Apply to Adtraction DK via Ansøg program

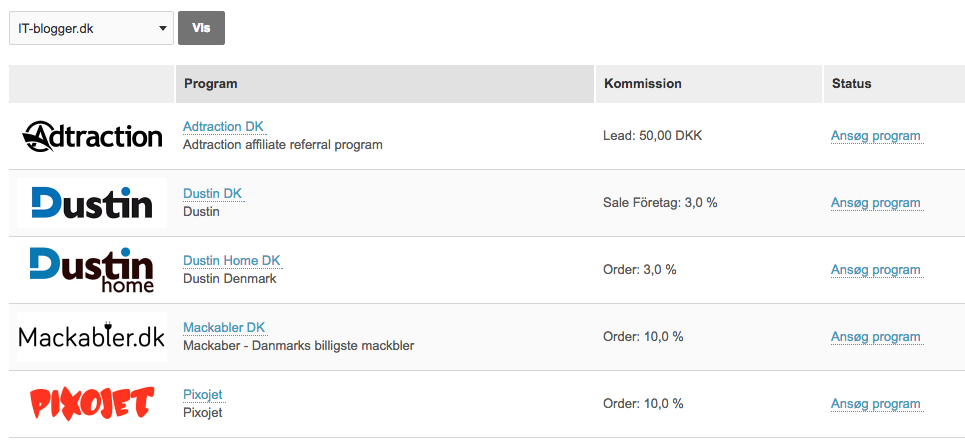click(876, 136)
